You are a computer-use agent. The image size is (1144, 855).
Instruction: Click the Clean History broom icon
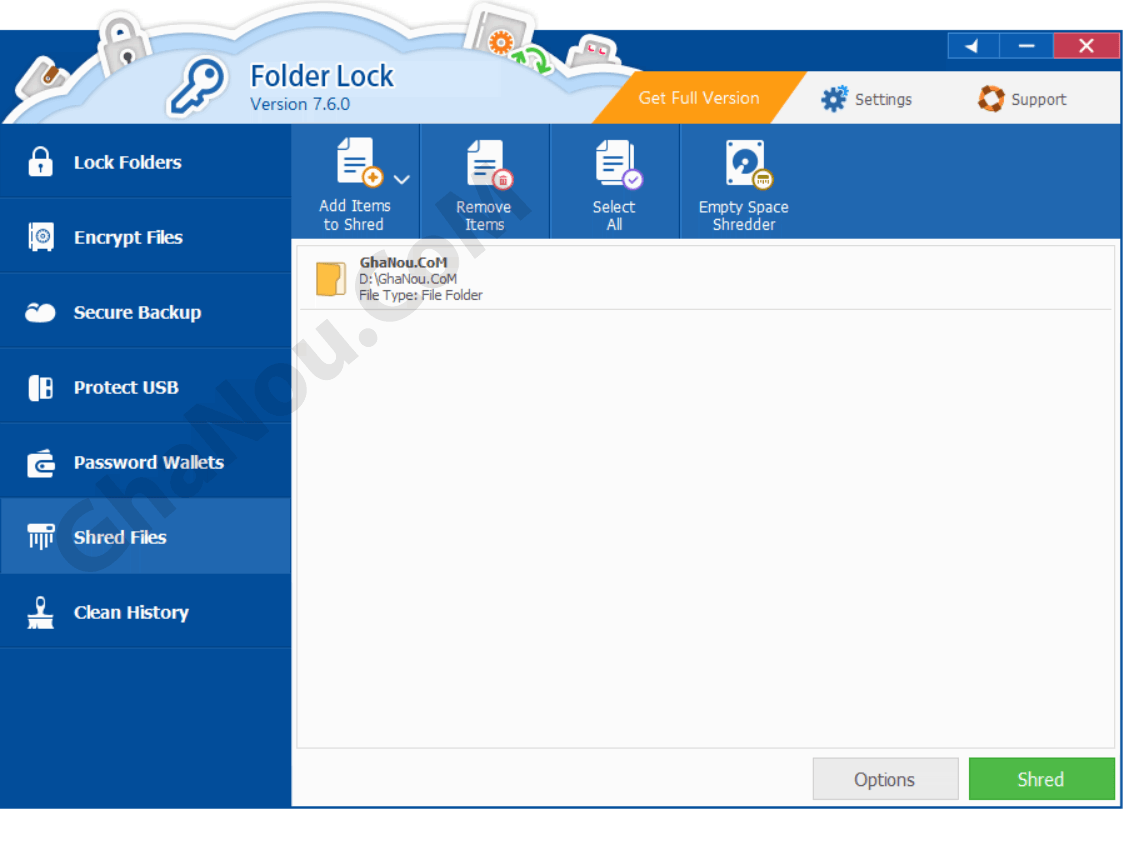coord(40,613)
